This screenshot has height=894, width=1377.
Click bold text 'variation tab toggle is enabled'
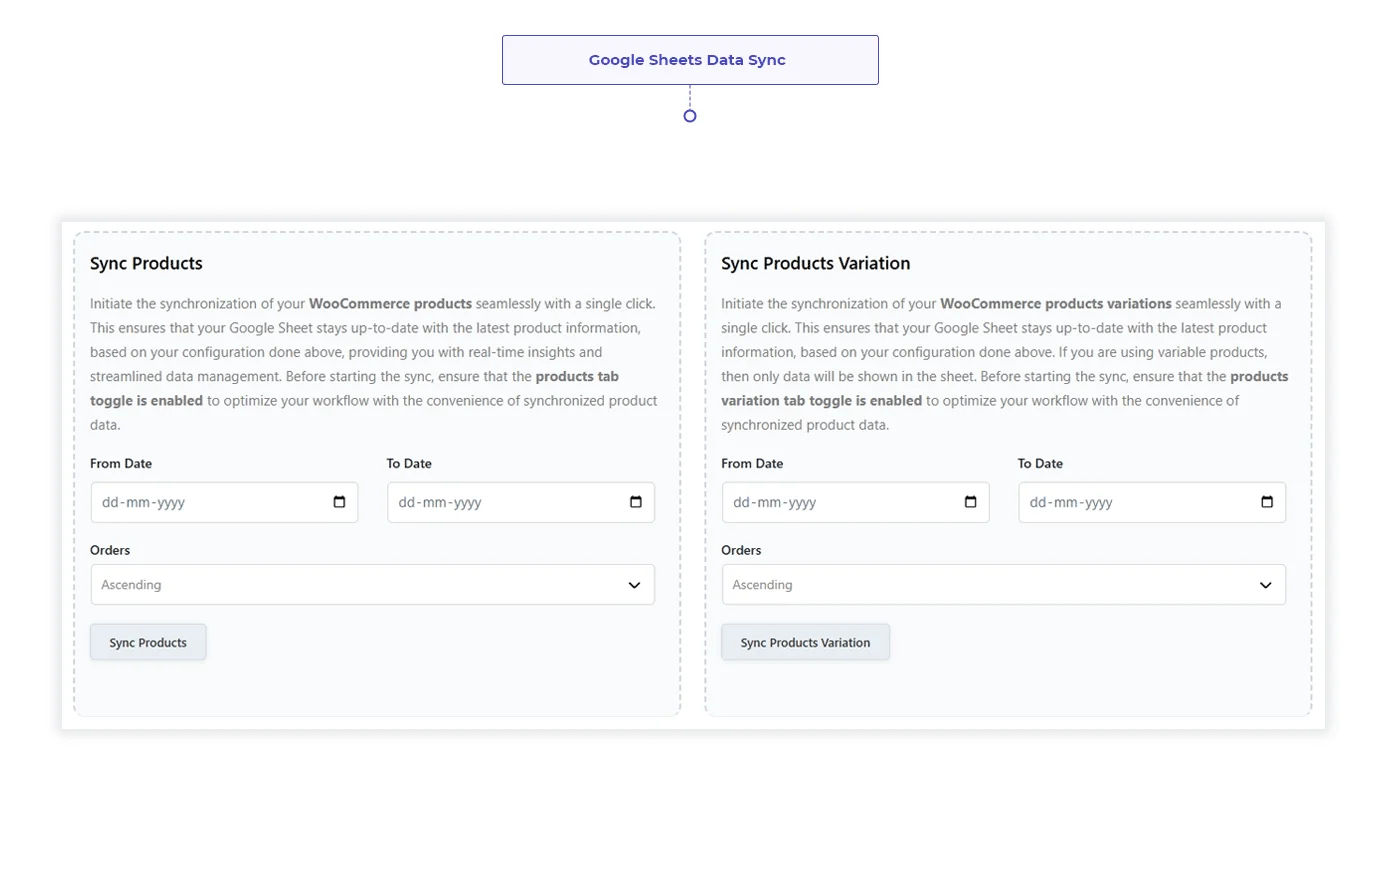[x=821, y=400]
